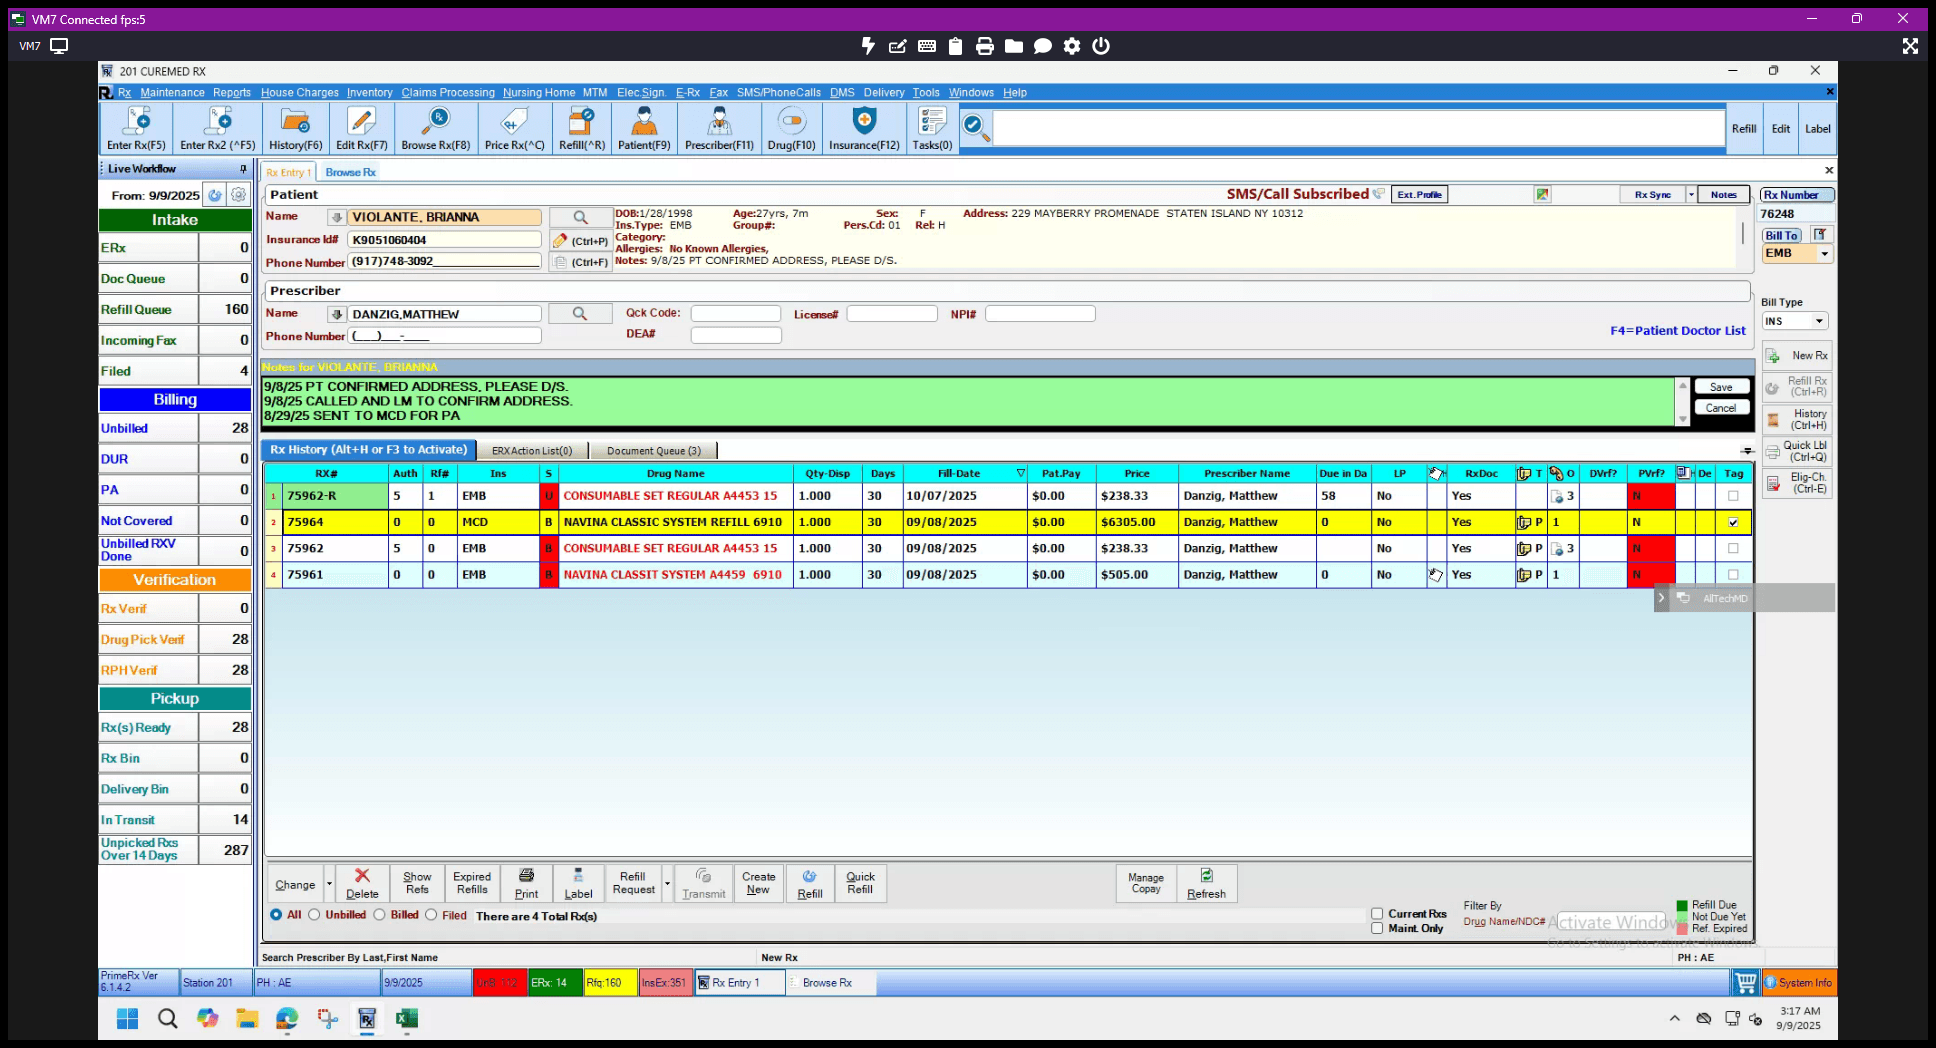Untick Tag checkbox for Rx 75964
The width and height of the screenshot is (1936, 1048).
1733,522
